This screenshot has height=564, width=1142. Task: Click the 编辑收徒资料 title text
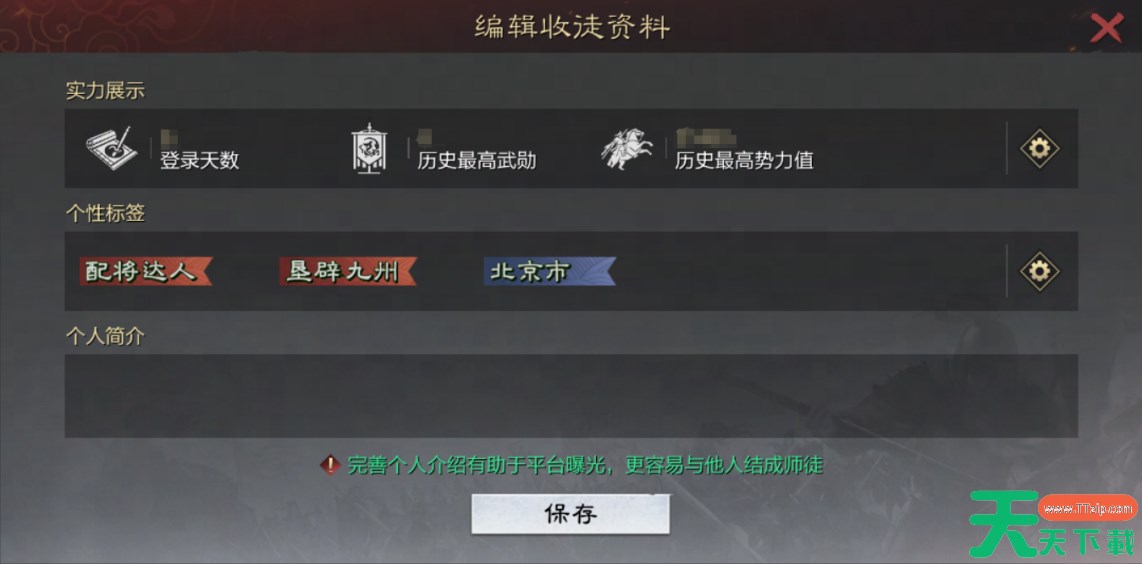click(572, 28)
